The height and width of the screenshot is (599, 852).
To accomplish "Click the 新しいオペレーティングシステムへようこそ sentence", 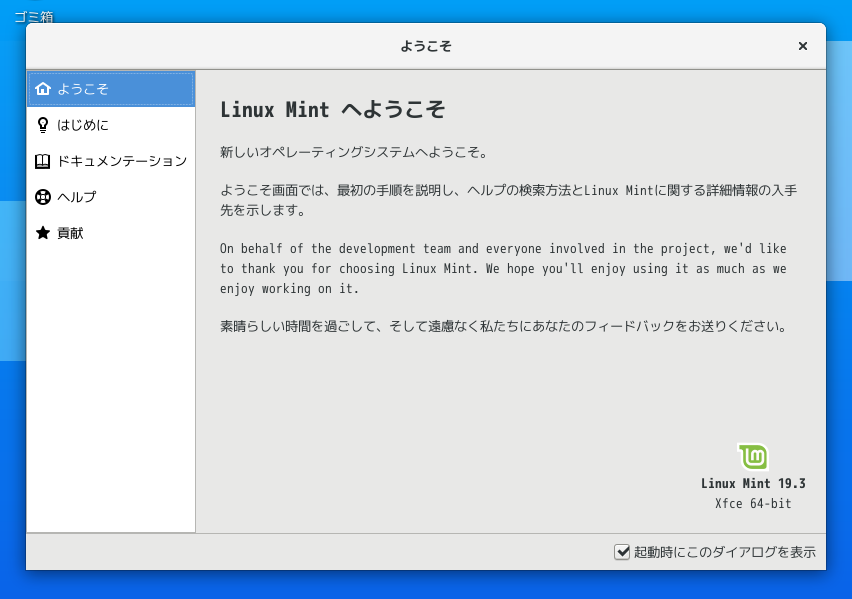I will tap(354, 152).
